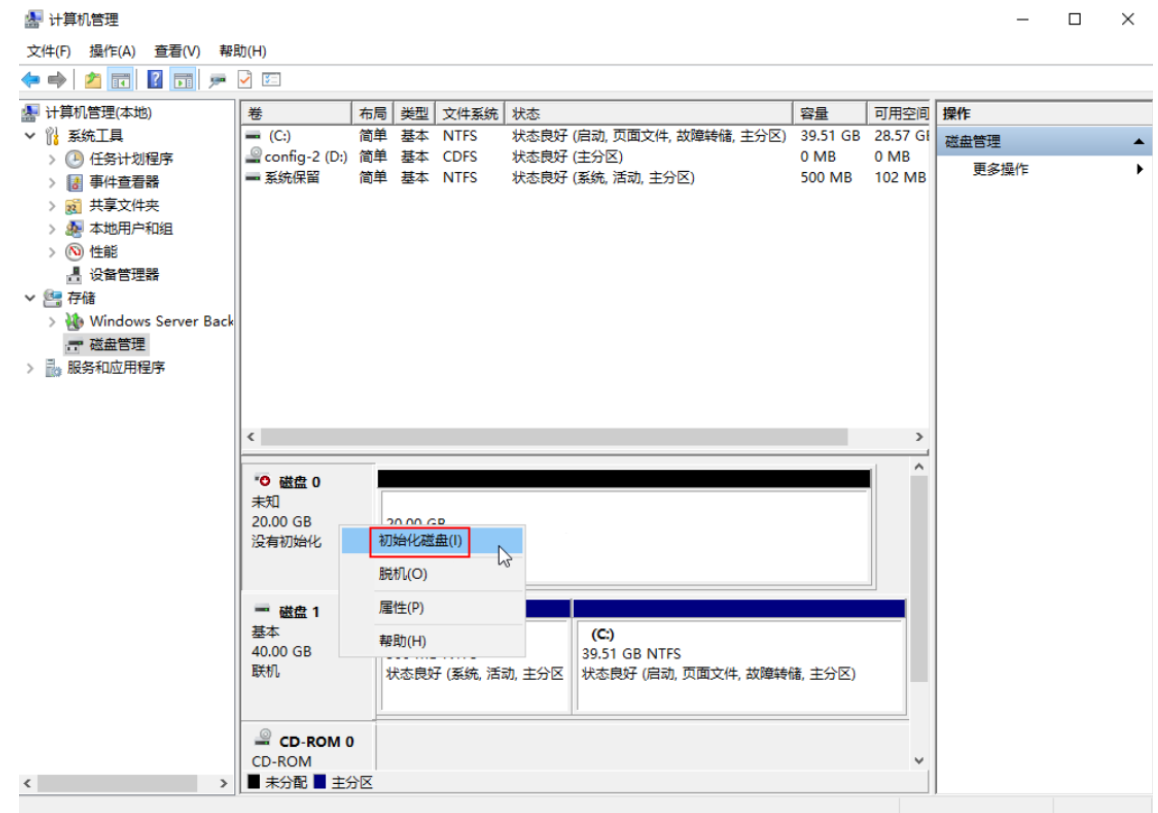Image resolution: width=1158 pixels, height=813 pixels.
Task: Click the 卷 column header
Action: (297, 113)
